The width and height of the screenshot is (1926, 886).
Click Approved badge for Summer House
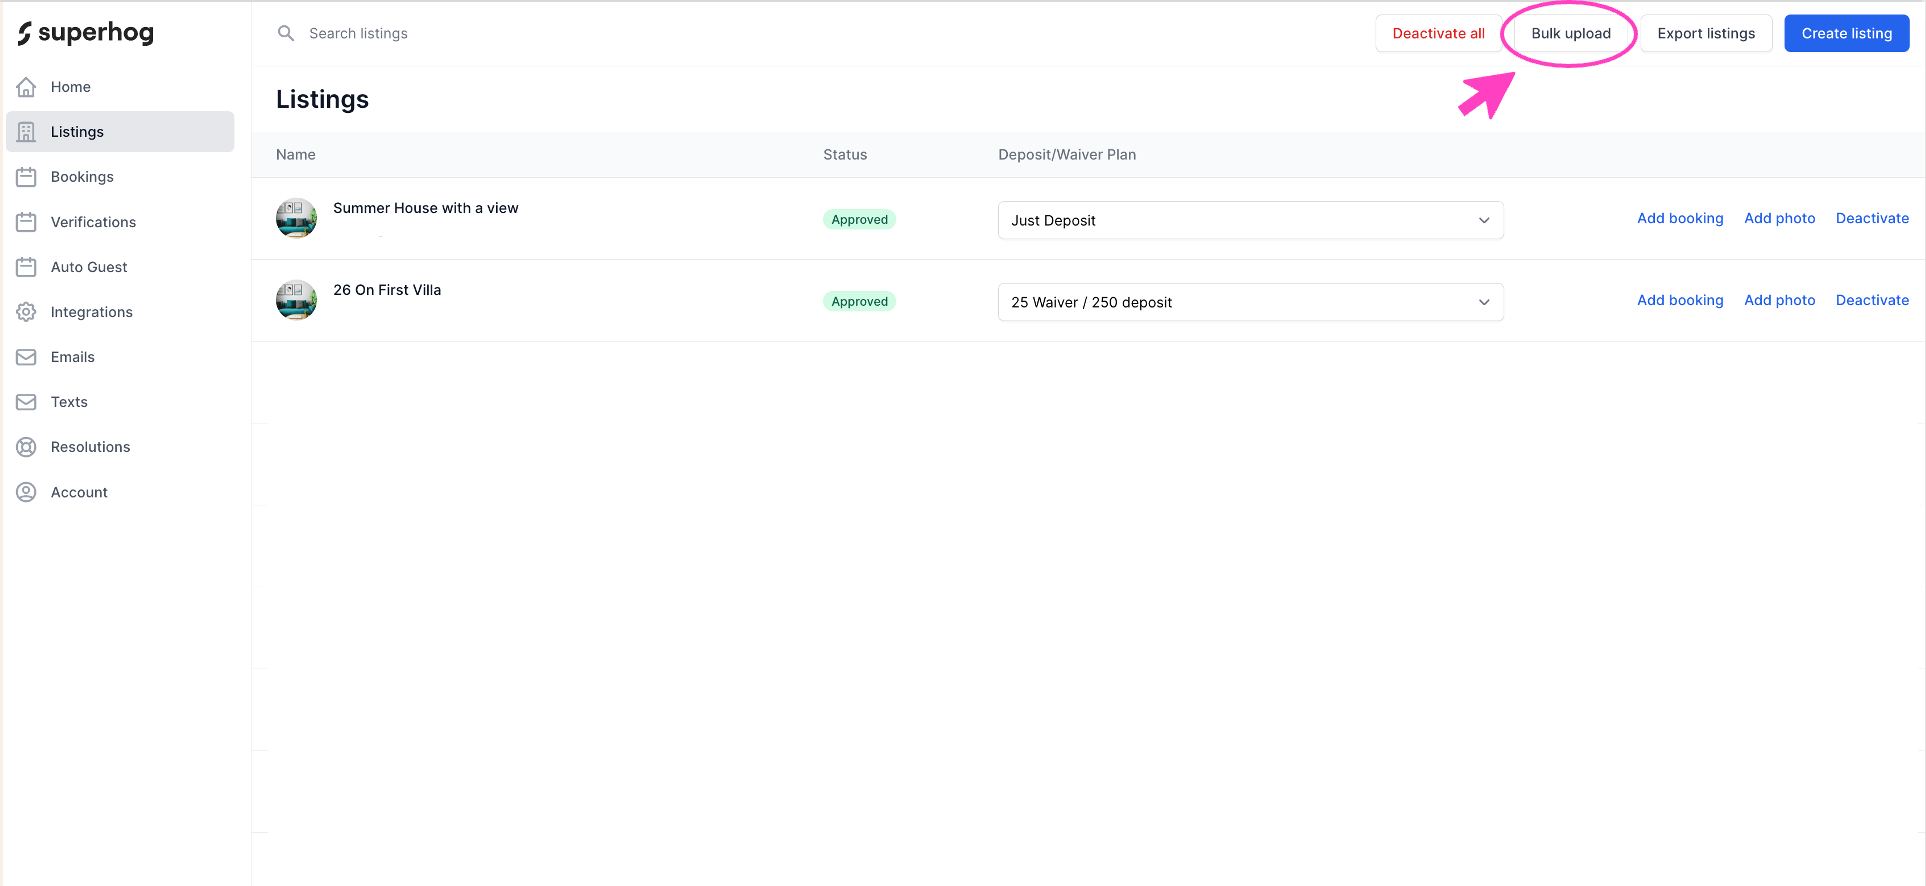click(x=859, y=220)
